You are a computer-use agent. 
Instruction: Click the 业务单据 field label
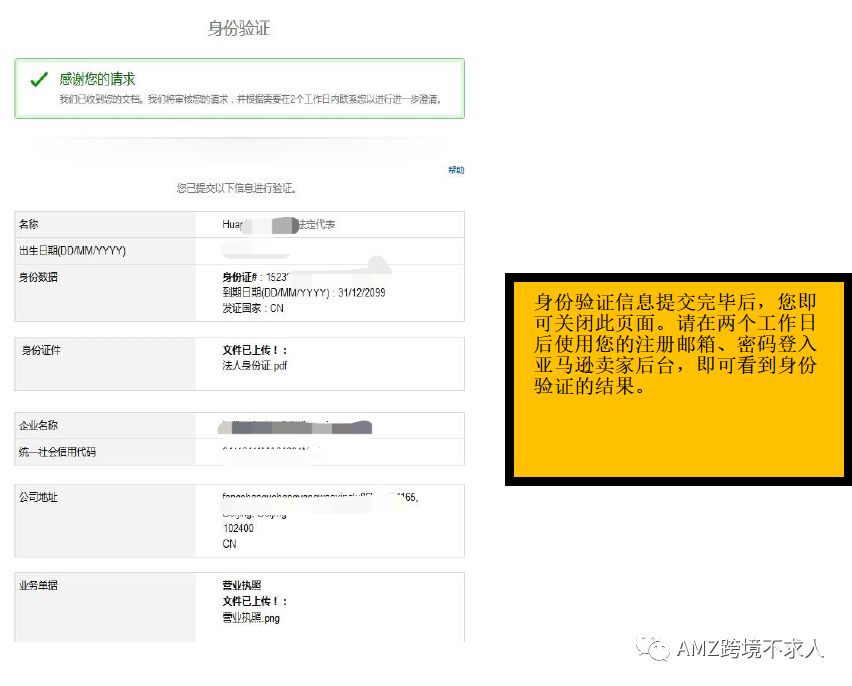tap(40, 584)
